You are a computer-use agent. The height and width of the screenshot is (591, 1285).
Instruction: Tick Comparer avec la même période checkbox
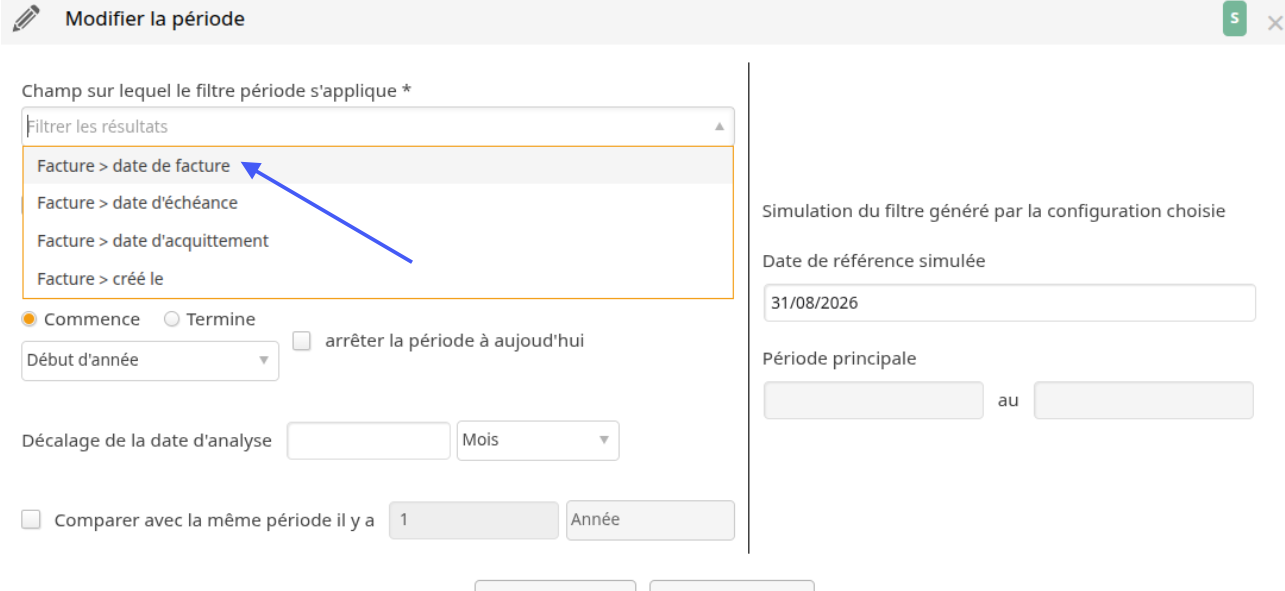[x=32, y=520]
